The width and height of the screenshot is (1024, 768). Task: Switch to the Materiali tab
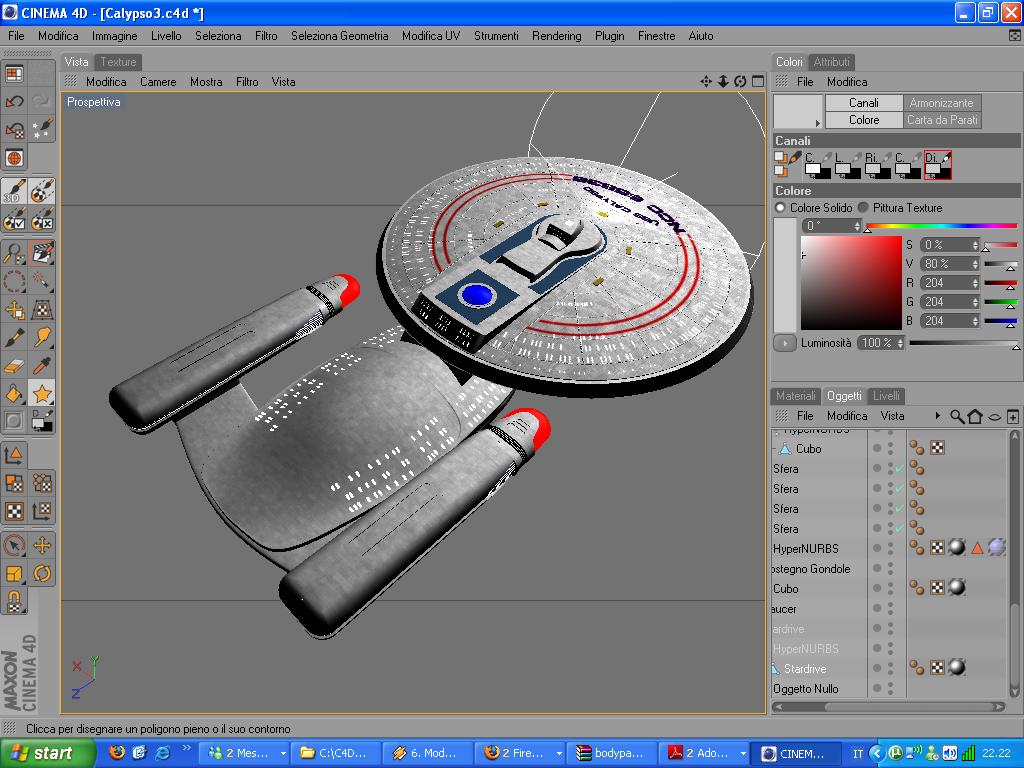click(795, 396)
